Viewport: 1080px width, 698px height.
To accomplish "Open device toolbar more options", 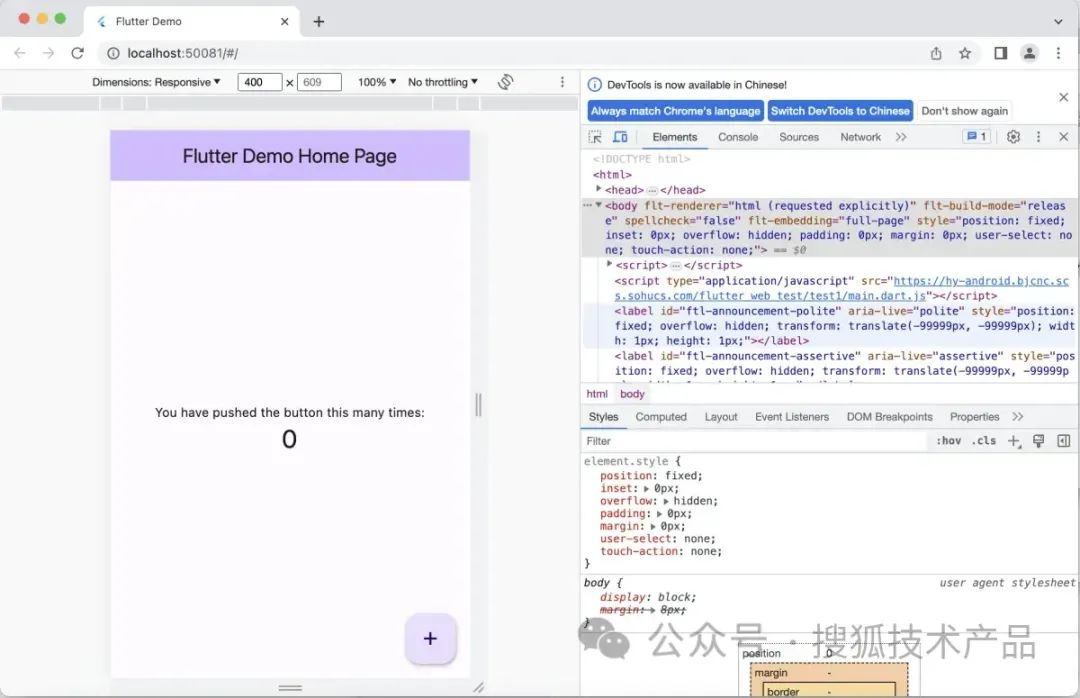I will point(562,82).
